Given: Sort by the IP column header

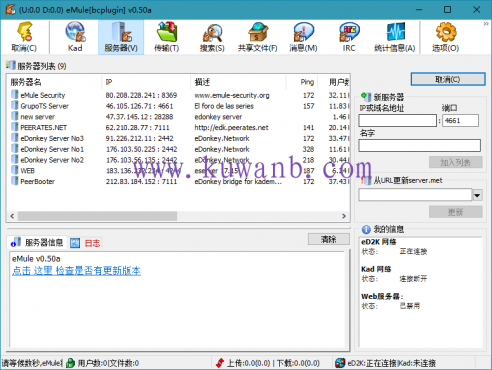Looking at the screenshot, I should 146,82.
